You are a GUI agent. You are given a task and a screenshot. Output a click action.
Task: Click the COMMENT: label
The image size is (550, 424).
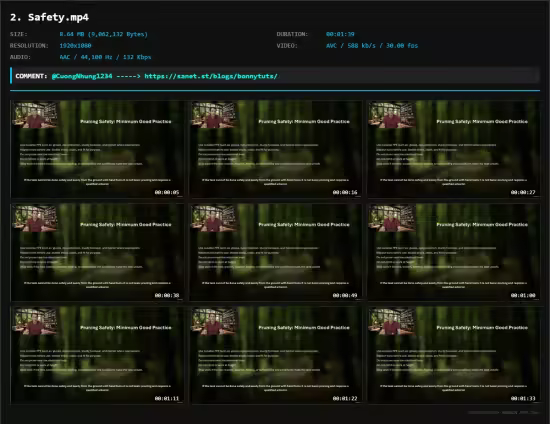pos(31,76)
